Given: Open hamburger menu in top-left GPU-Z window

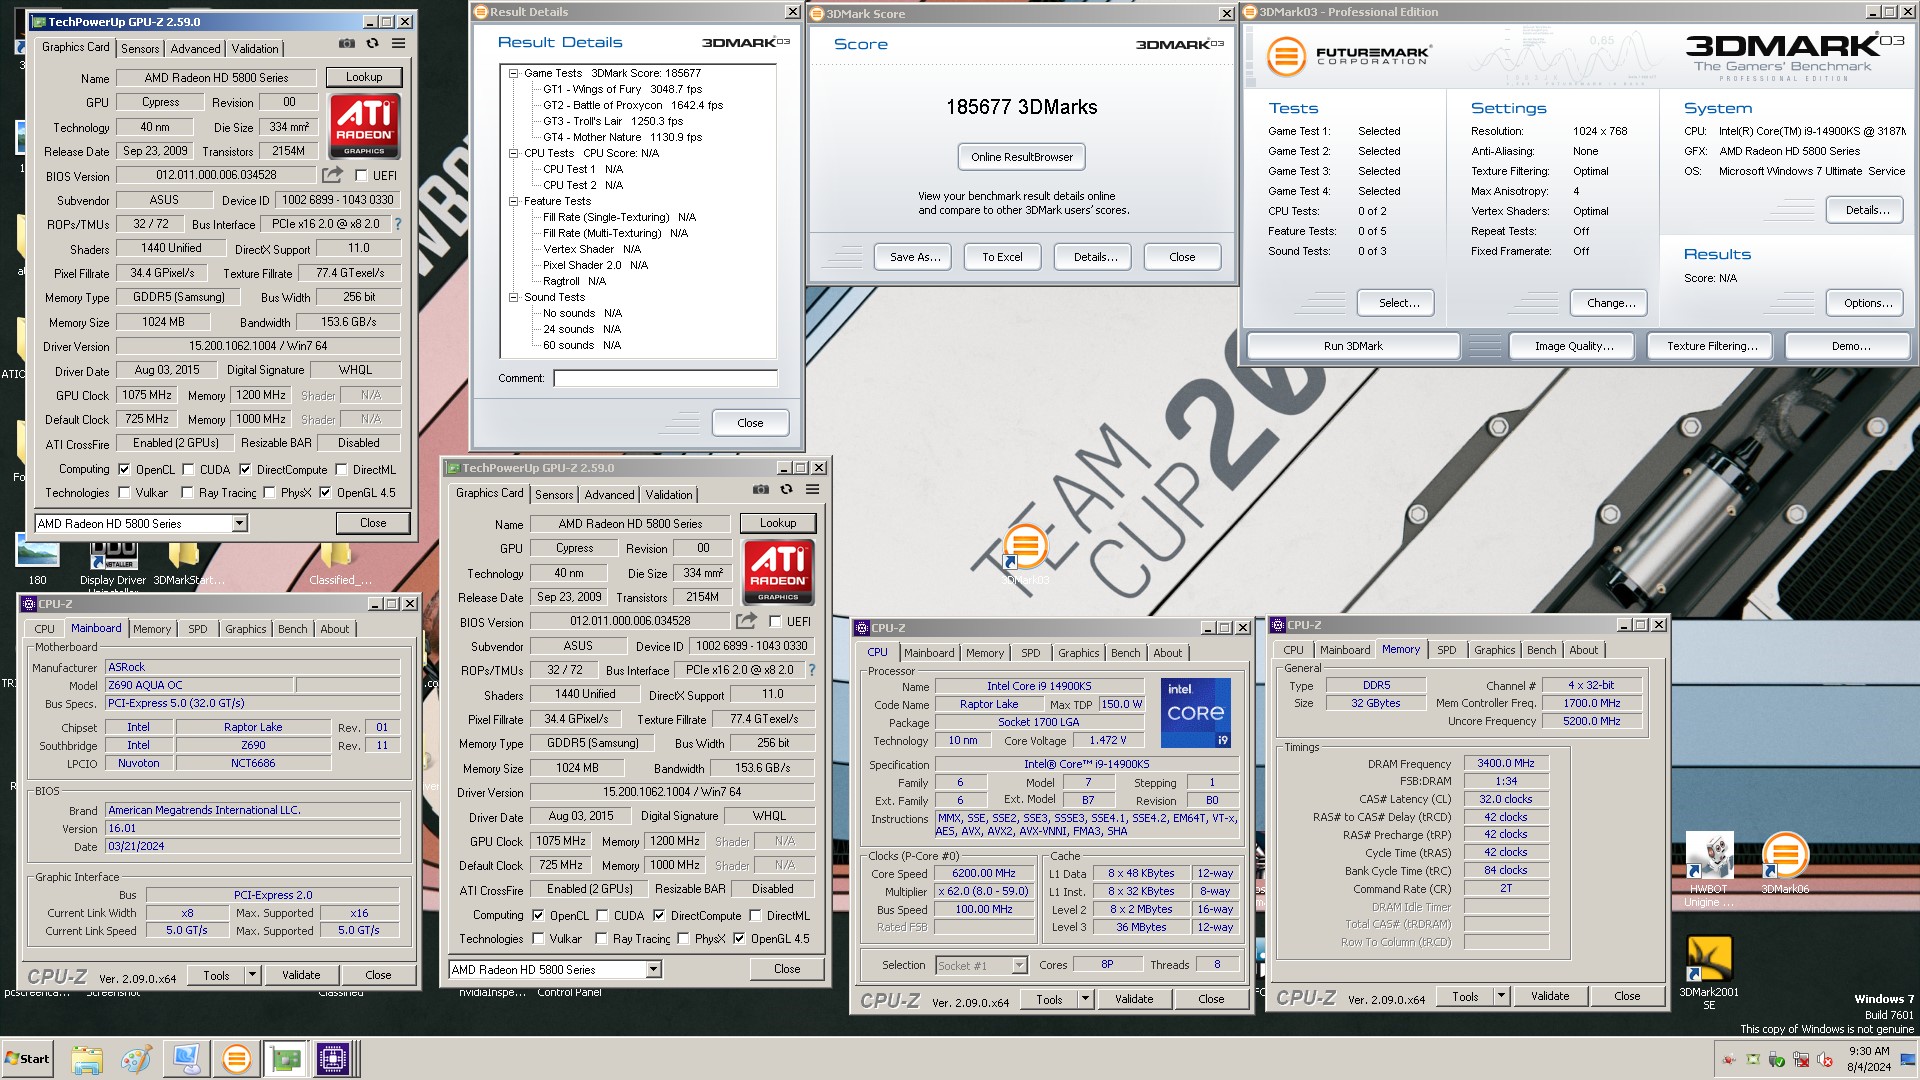Looking at the screenshot, I should pos(398,44).
